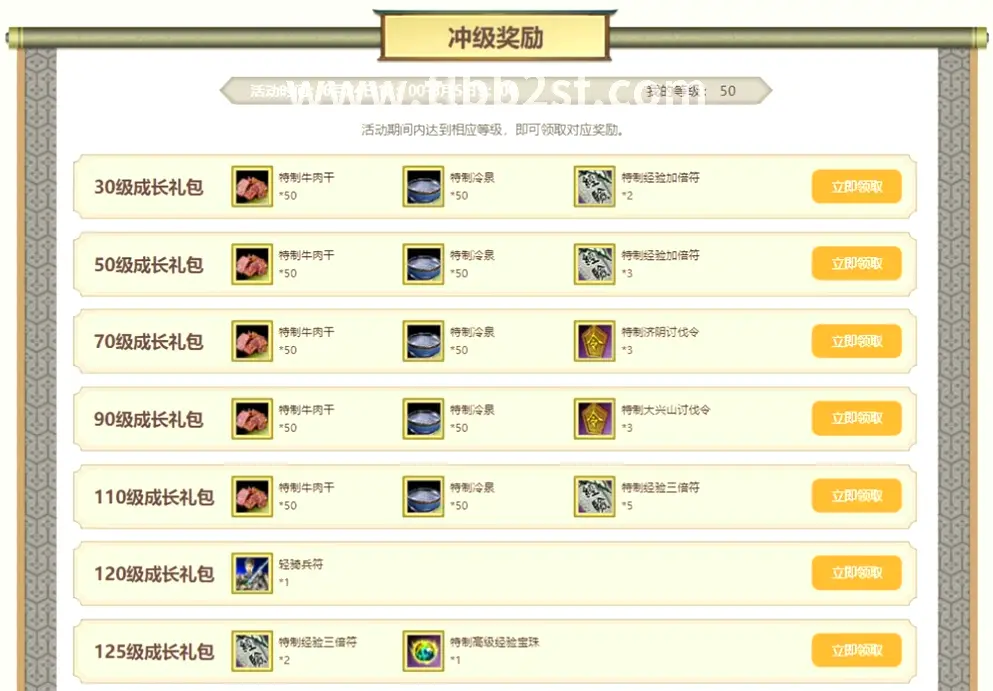The width and height of the screenshot is (993, 691).
Task: Click the cold spring bowl icon in 50级成长礼包
Action: (423, 263)
